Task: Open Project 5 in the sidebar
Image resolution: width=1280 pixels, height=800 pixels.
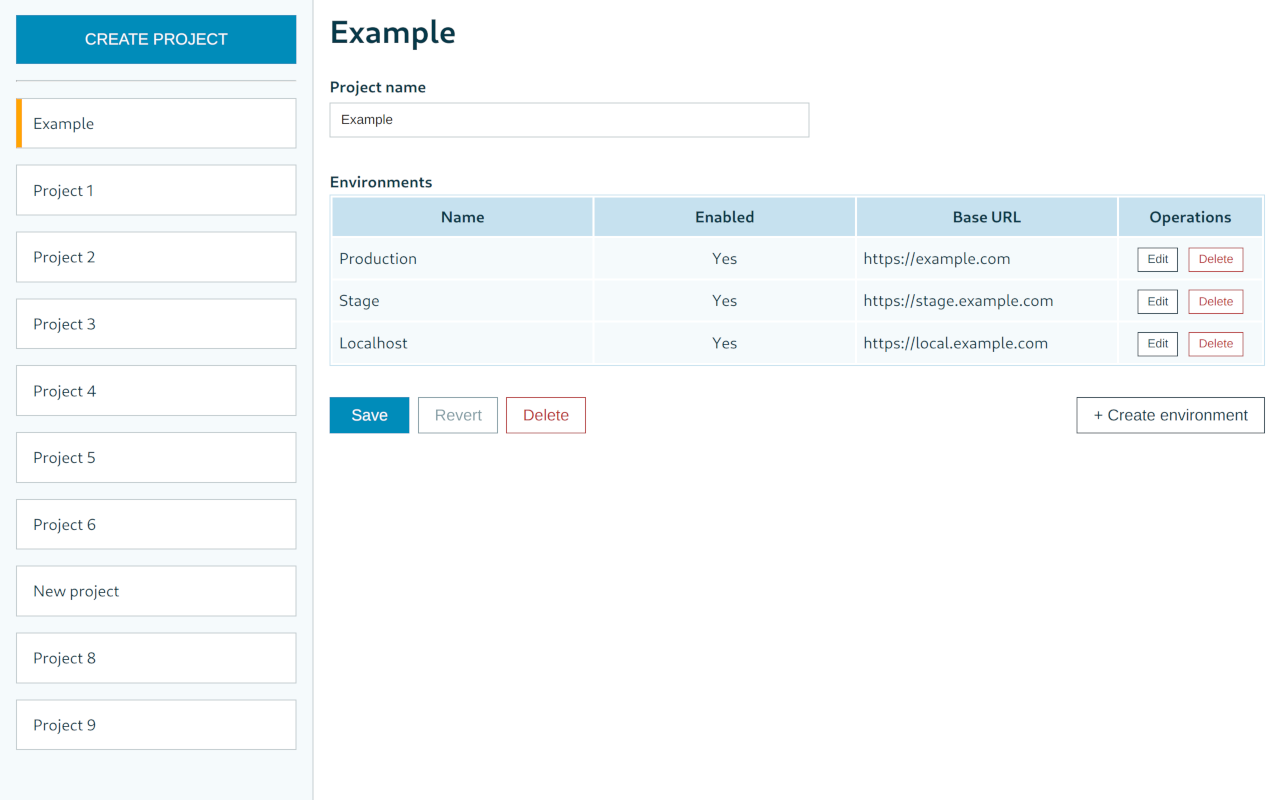Action: (x=156, y=457)
